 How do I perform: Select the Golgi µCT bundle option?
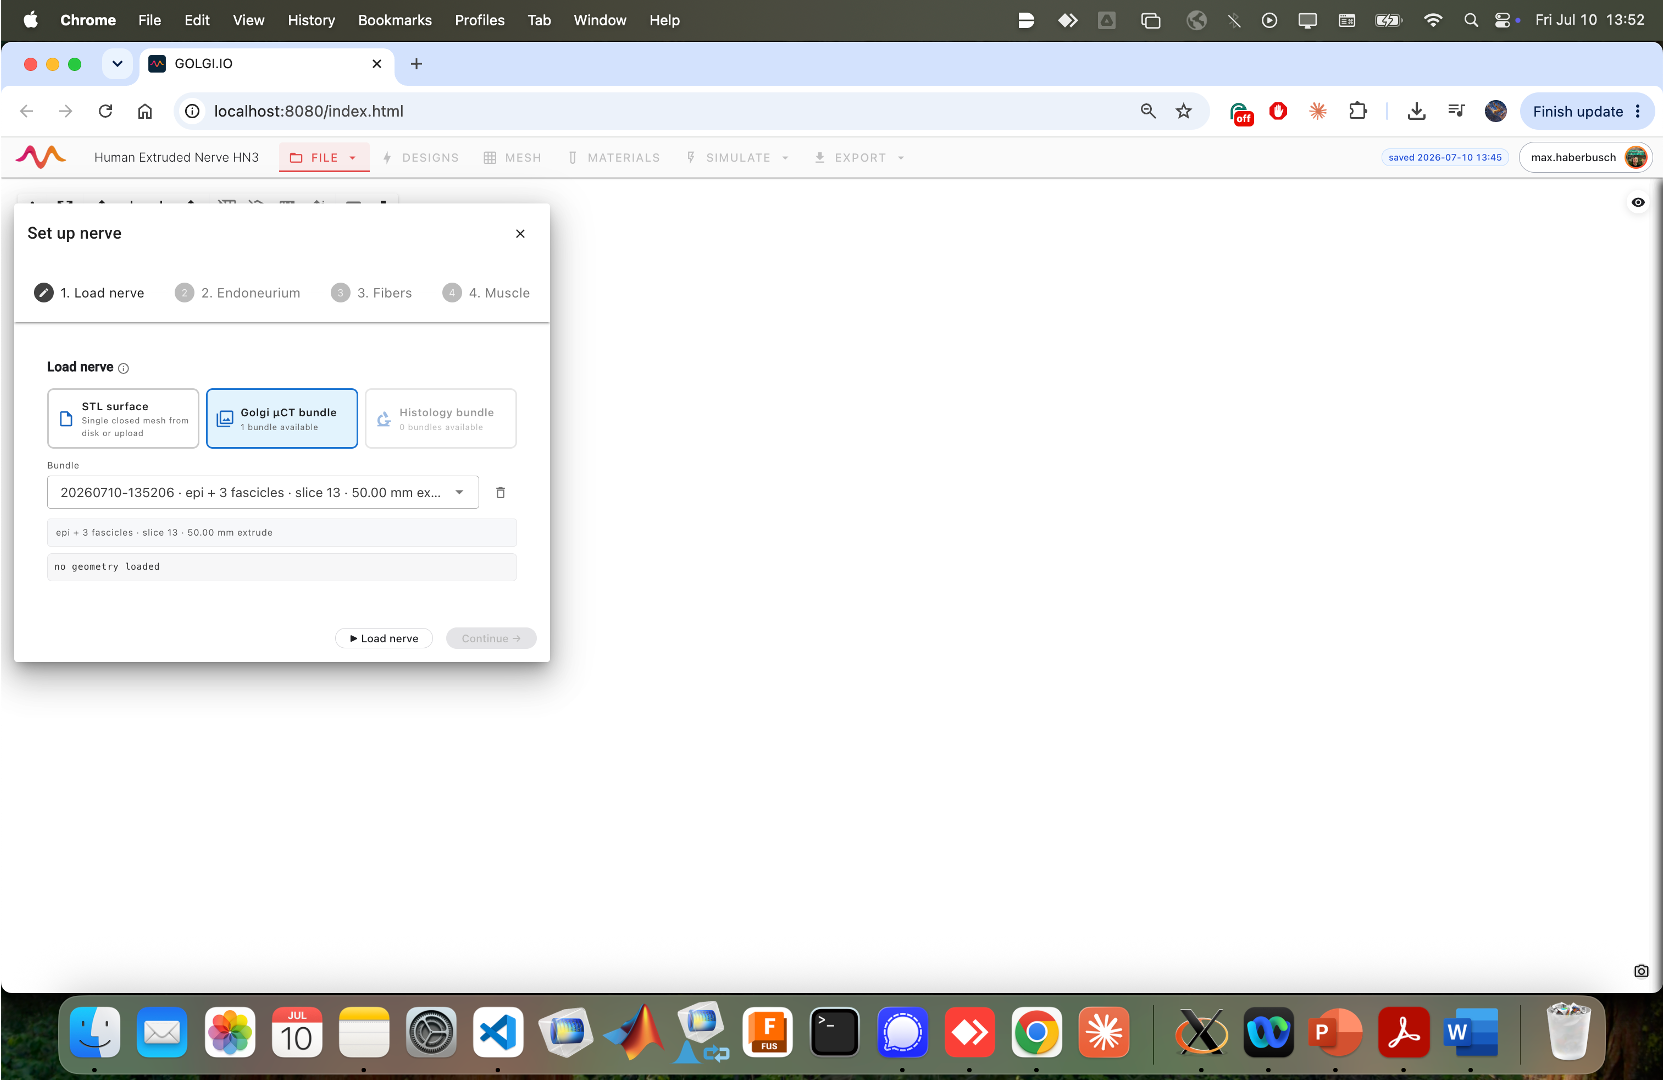tap(282, 419)
